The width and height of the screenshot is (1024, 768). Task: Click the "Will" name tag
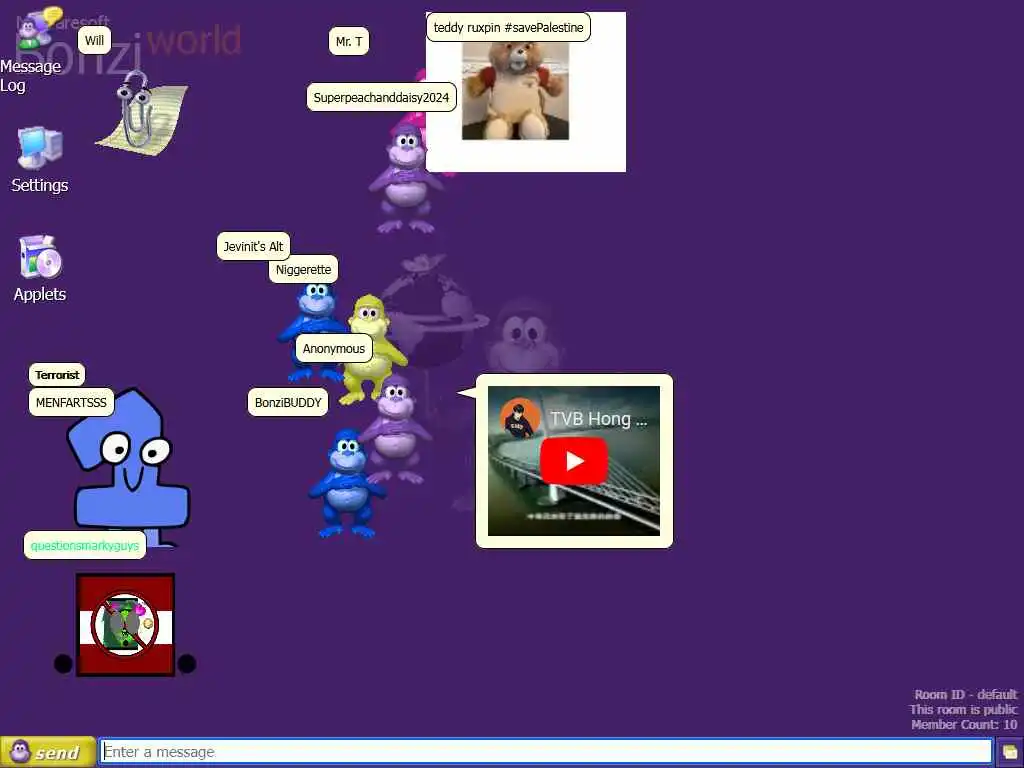pyautogui.click(x=95, y=40)
